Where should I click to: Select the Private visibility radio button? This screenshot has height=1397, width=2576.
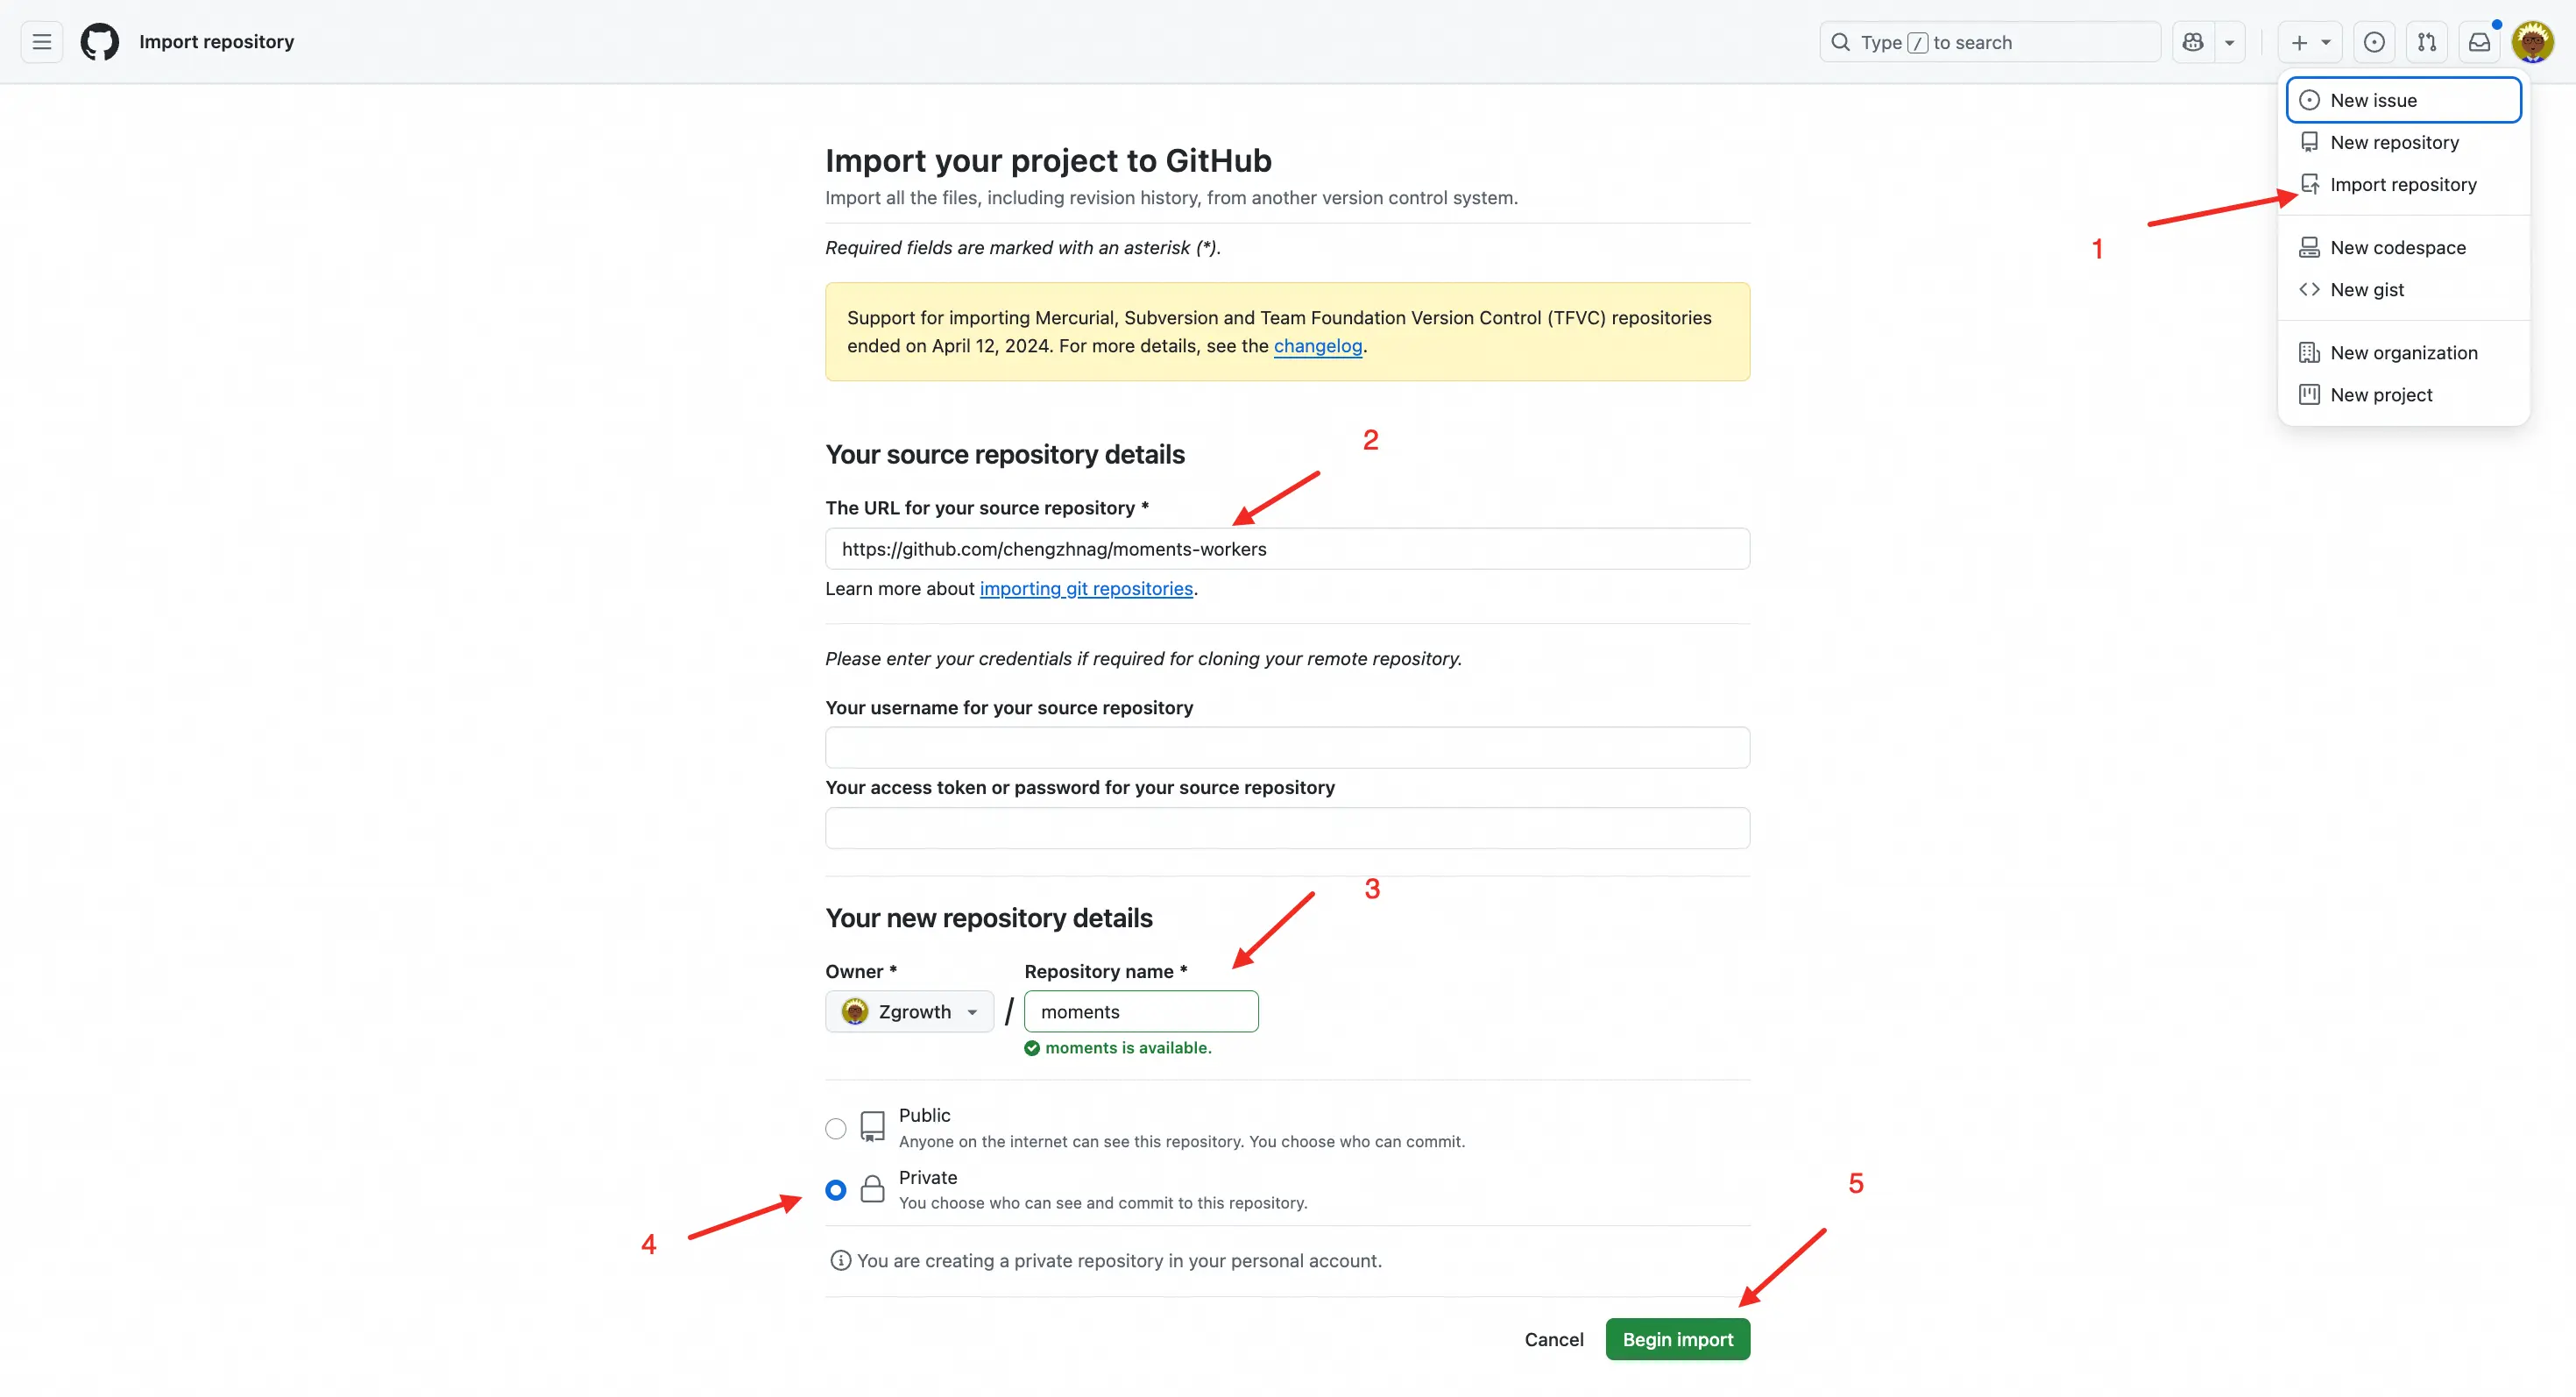pyautogui.click(x=836, y=1189)
